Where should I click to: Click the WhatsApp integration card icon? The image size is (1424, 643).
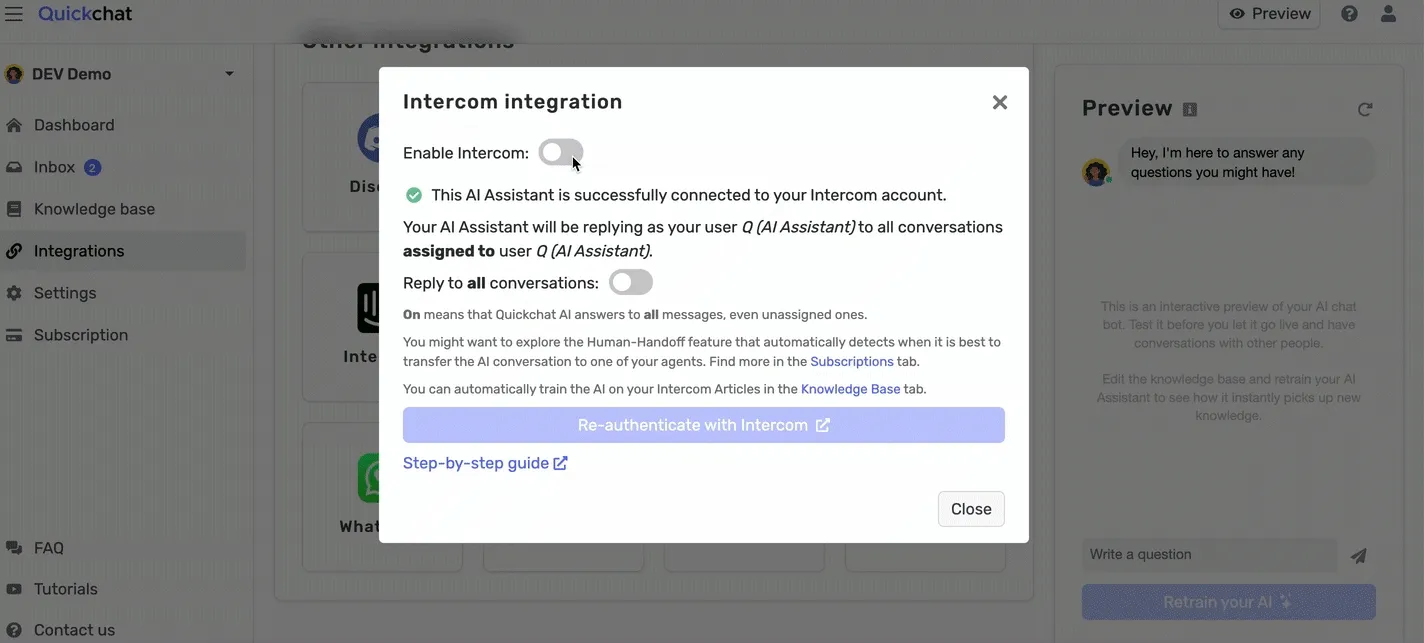coord(368,477)
